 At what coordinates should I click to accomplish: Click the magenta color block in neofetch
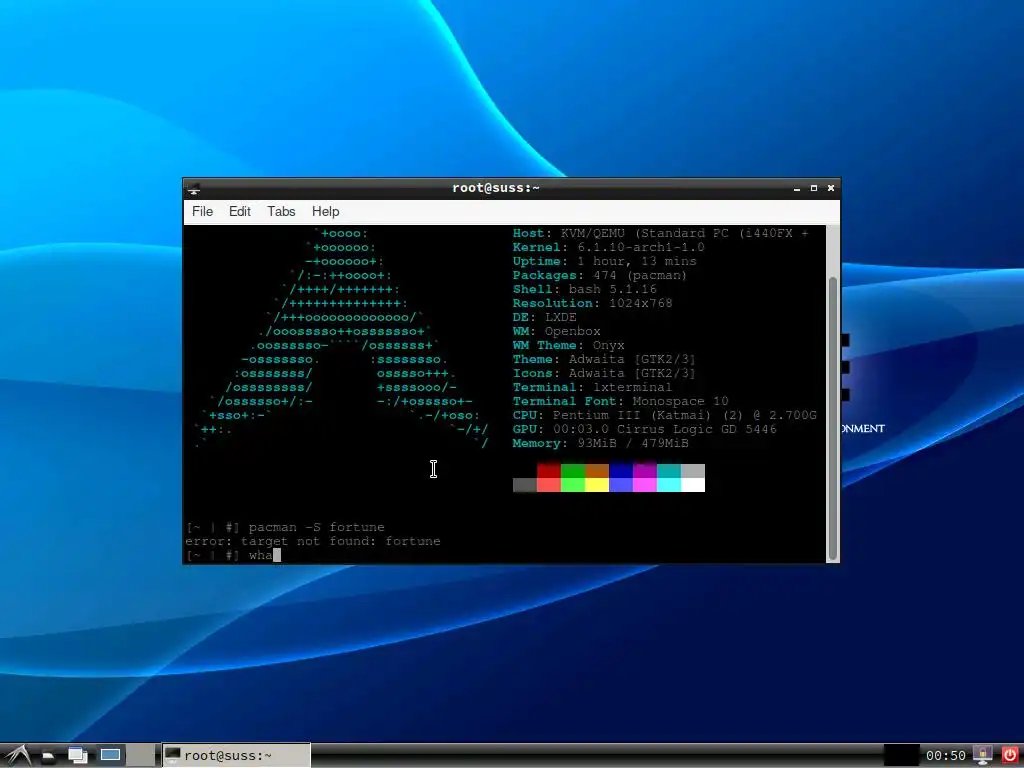click(645, 471)
